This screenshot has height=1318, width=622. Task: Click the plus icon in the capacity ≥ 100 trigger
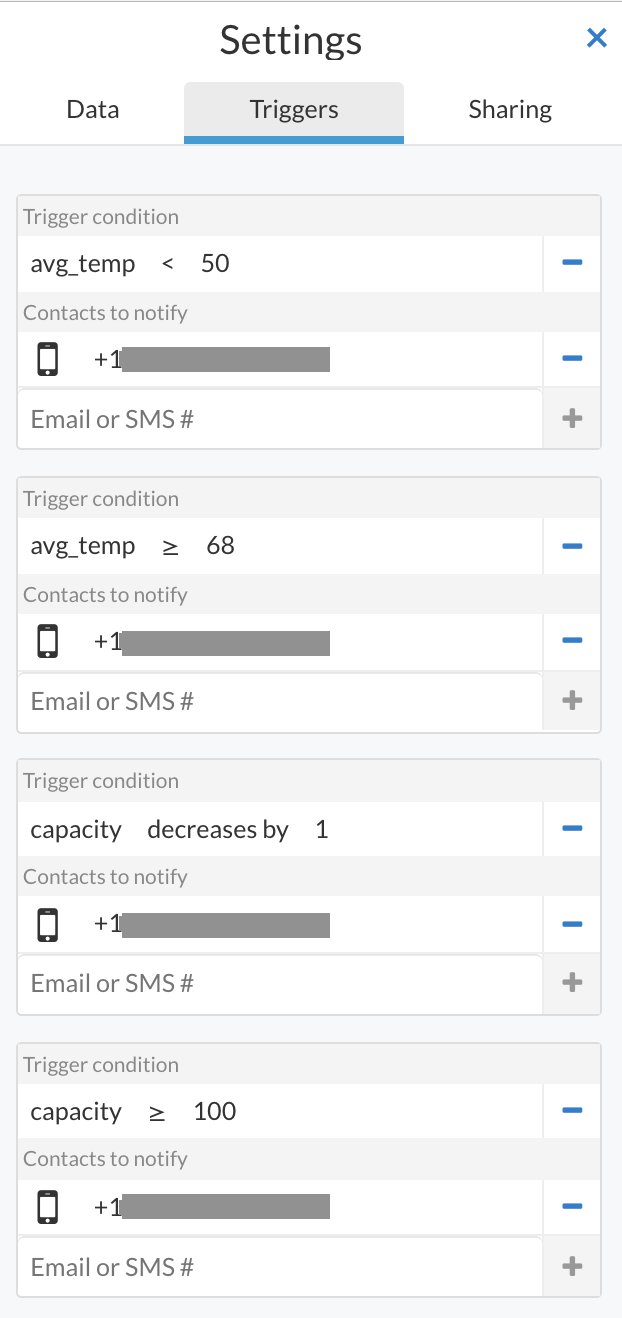coord(571,1265)
